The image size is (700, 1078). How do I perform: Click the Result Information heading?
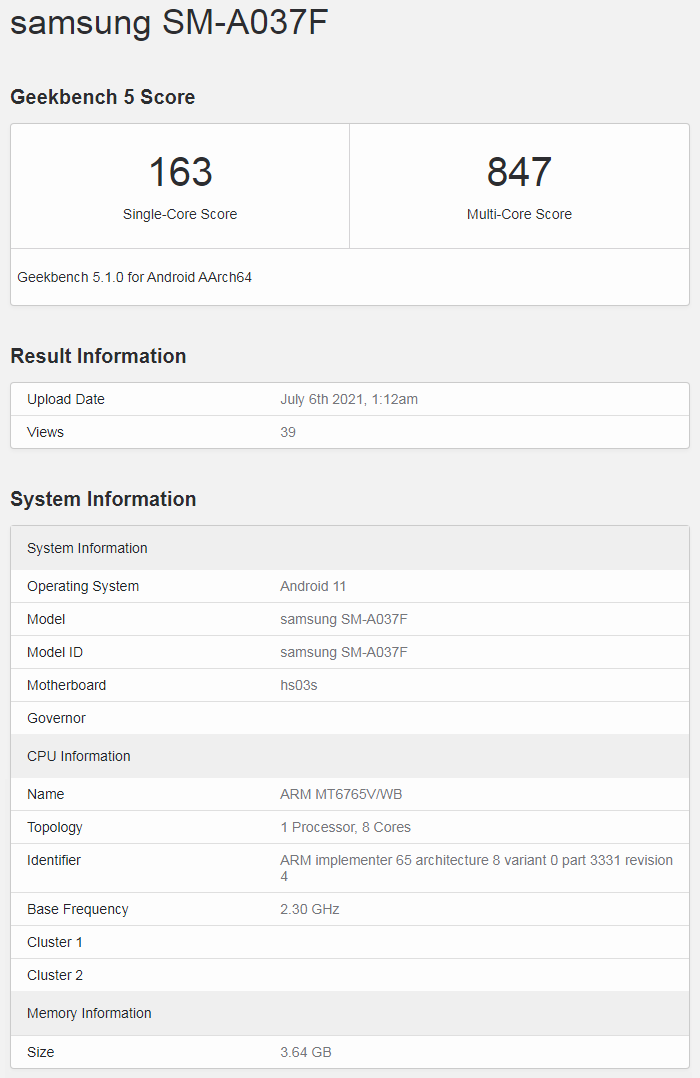pos(98,356)
